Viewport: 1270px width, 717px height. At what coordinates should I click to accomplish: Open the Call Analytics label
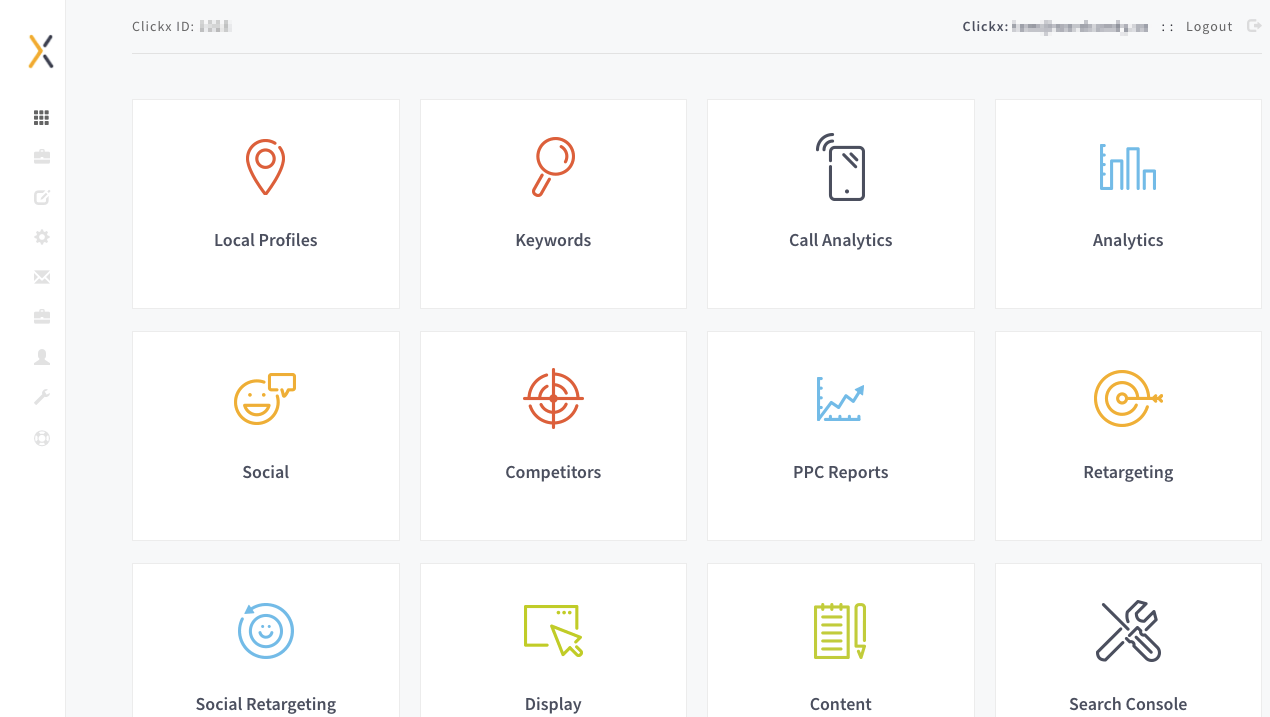(x=840, y=240)
